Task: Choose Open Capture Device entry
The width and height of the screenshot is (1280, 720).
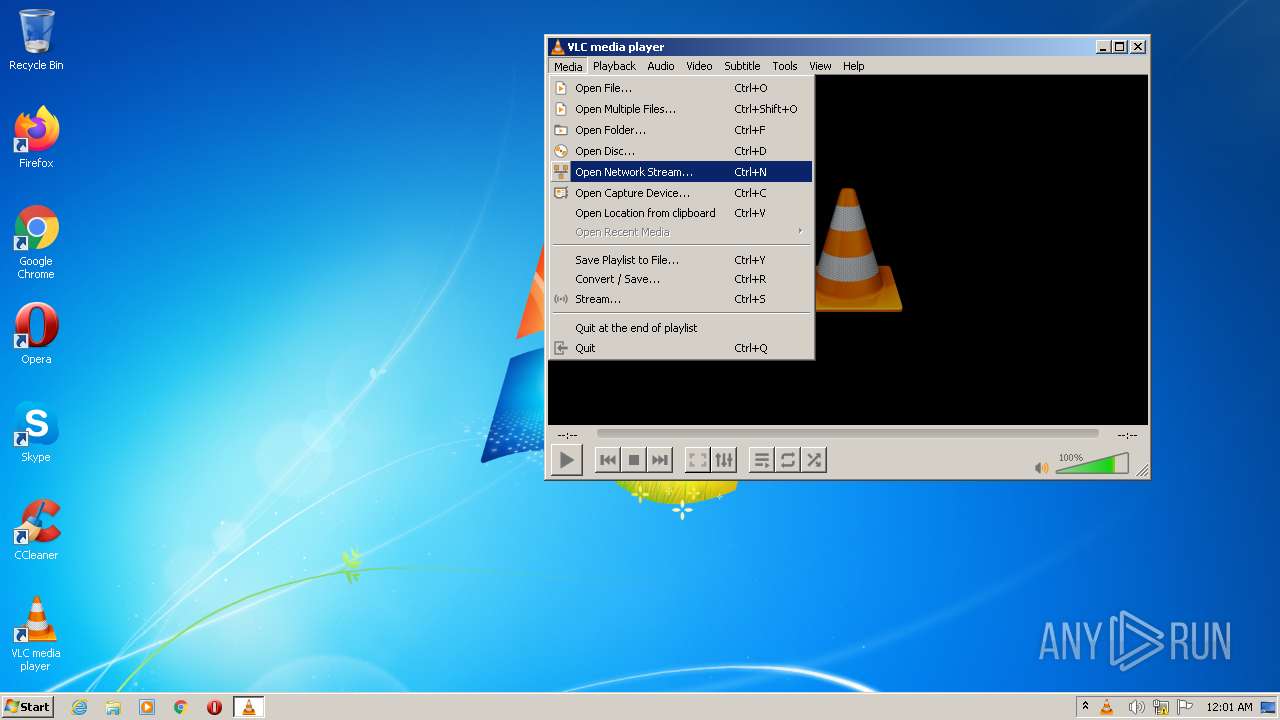Action: [x=681, y=193]
